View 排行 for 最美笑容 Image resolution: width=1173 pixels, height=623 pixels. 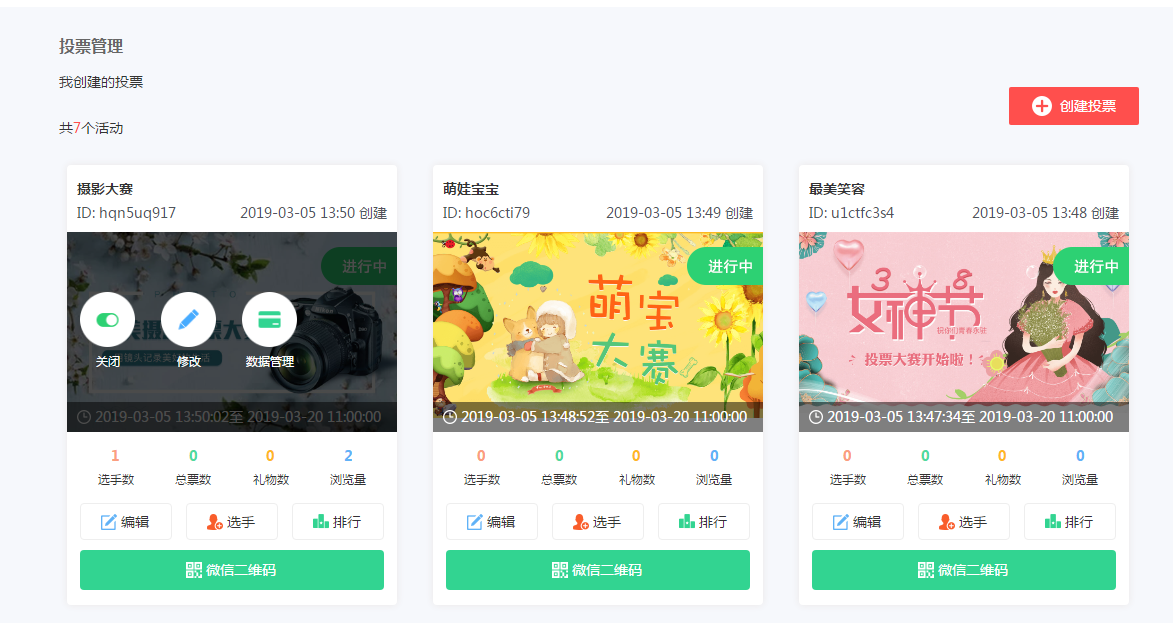tap(1069, 522)
